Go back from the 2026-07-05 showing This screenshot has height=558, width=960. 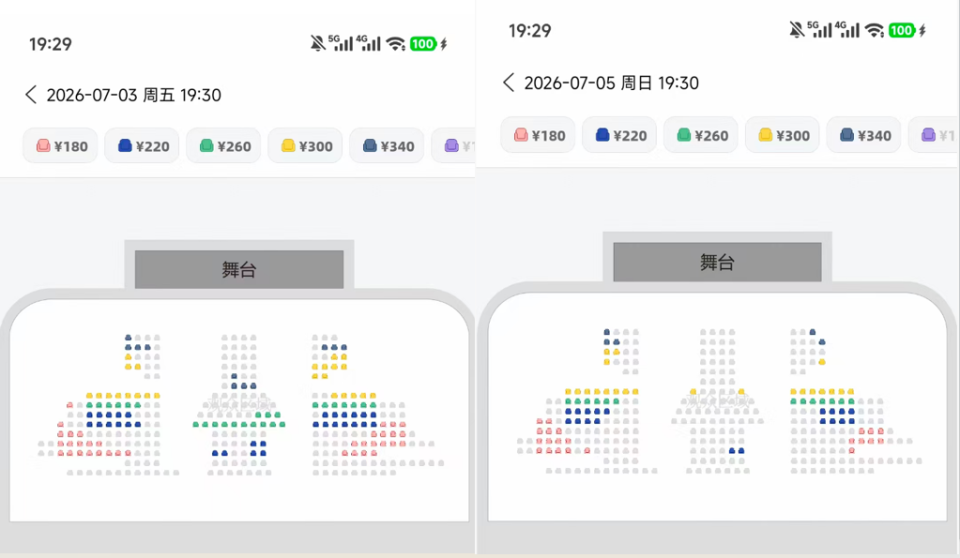(509, 83)
